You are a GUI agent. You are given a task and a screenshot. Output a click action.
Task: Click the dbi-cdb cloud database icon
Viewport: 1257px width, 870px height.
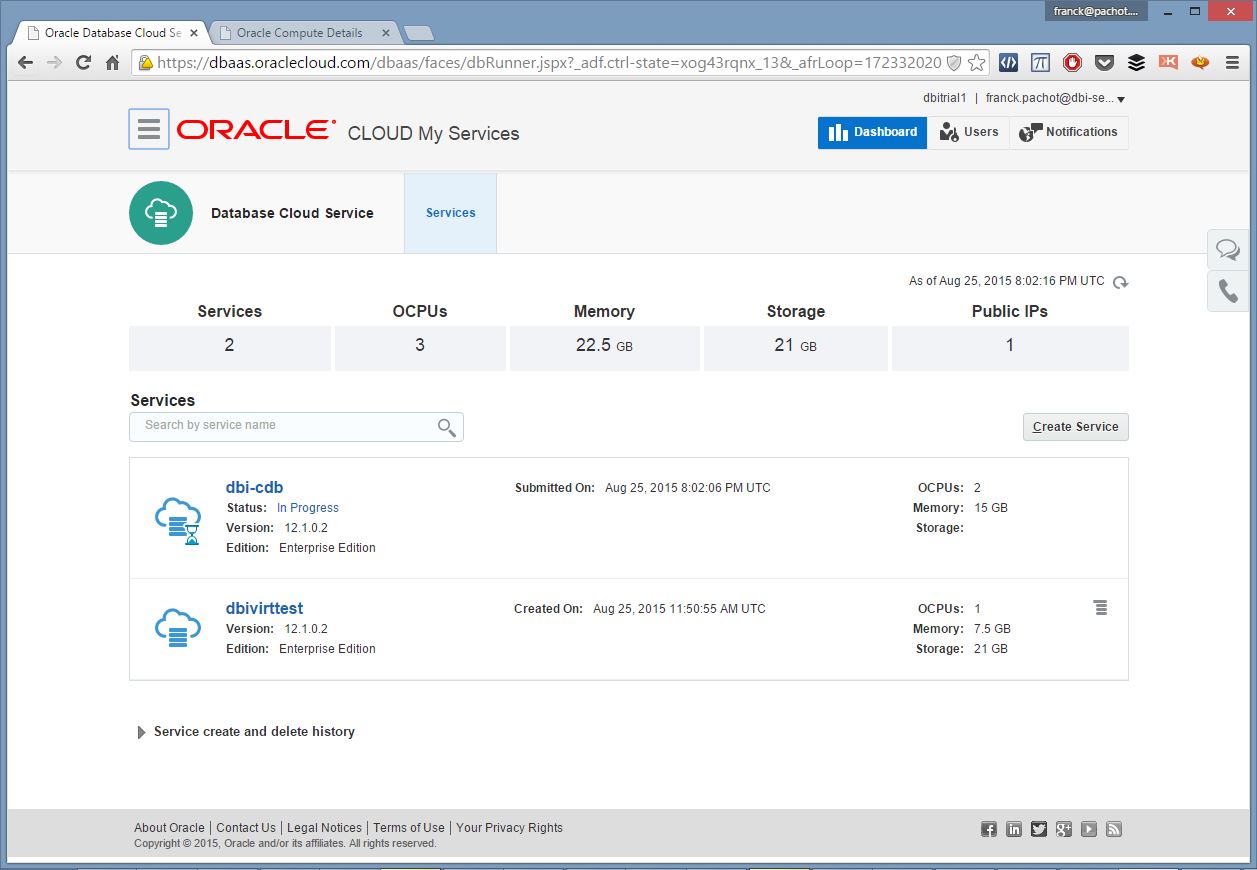pyautogui.click(x=178, y=522)
